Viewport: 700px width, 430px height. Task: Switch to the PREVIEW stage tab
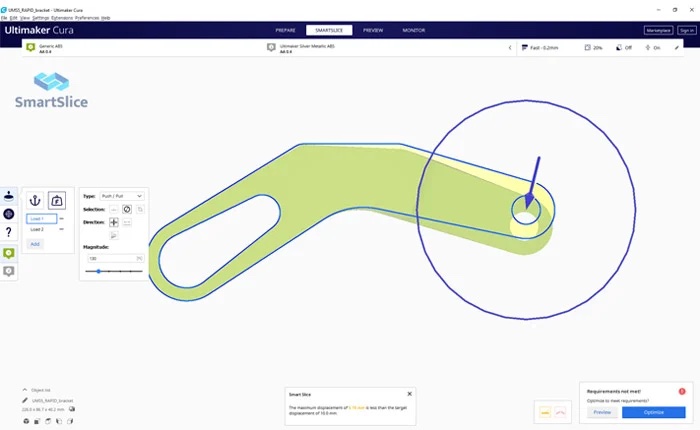[x=373, y=30]
